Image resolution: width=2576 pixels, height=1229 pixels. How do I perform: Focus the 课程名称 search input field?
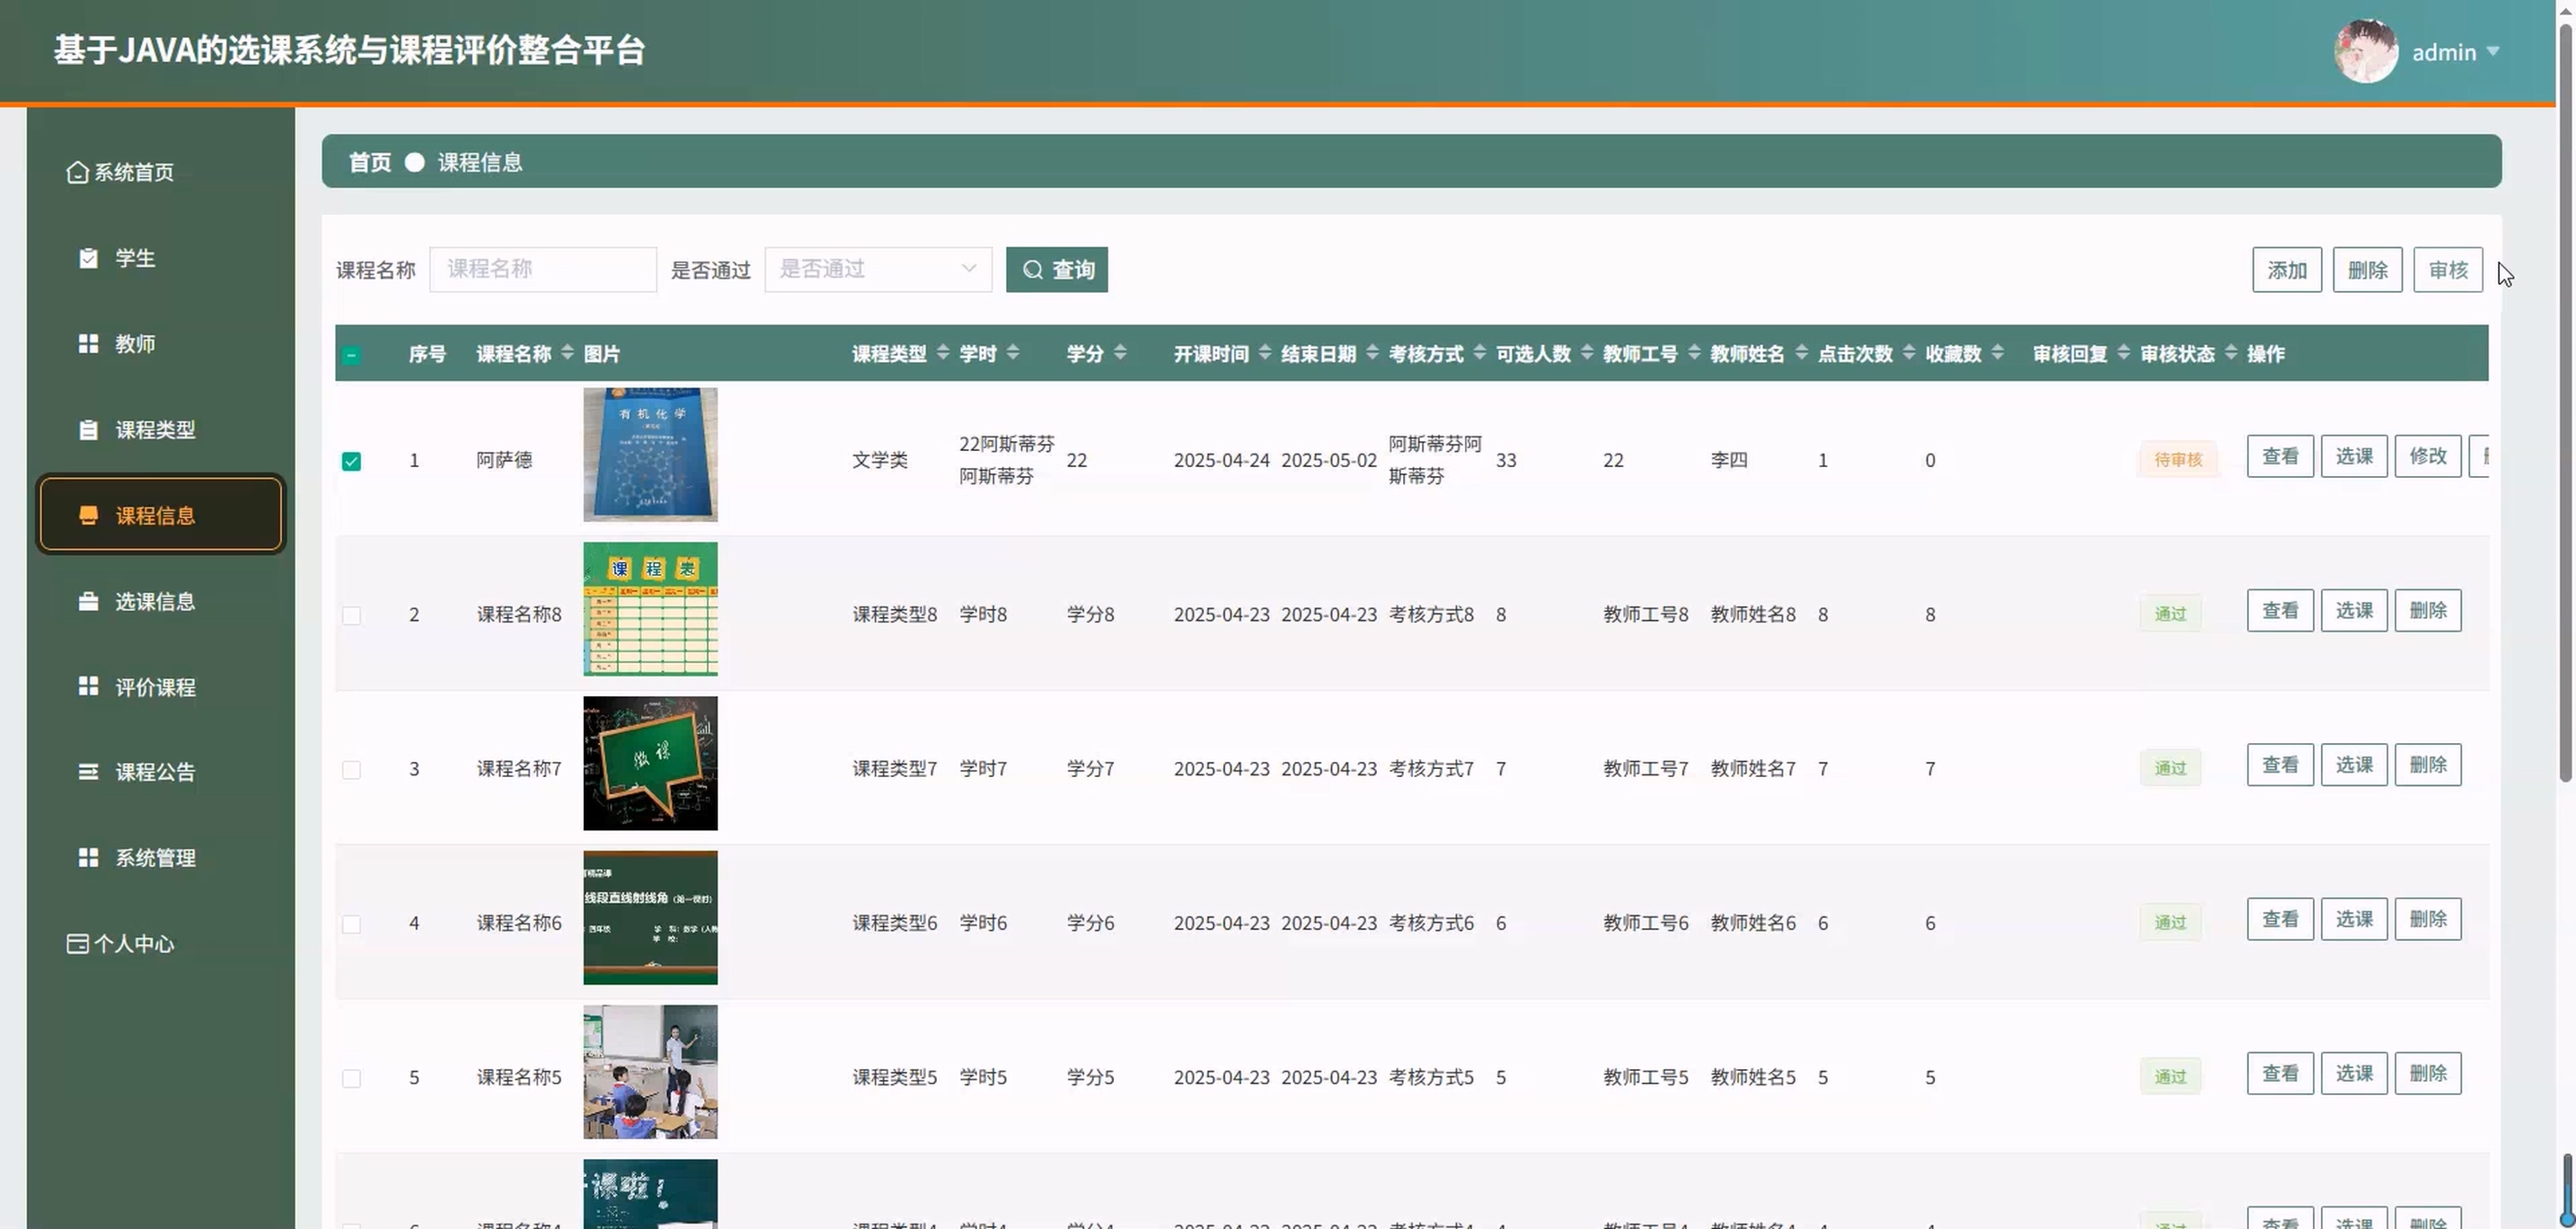coord(542,269)
